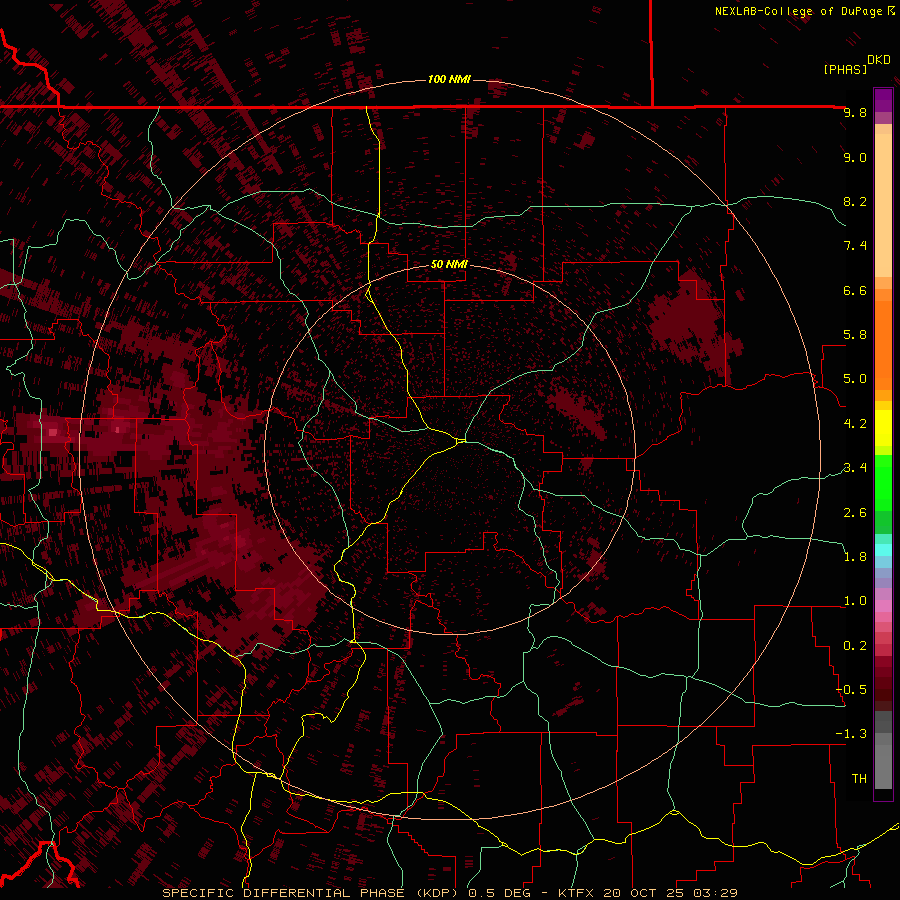Click the pink segment of the color bar
This screenshot has height=900, width=900.
tap(883, 605)
